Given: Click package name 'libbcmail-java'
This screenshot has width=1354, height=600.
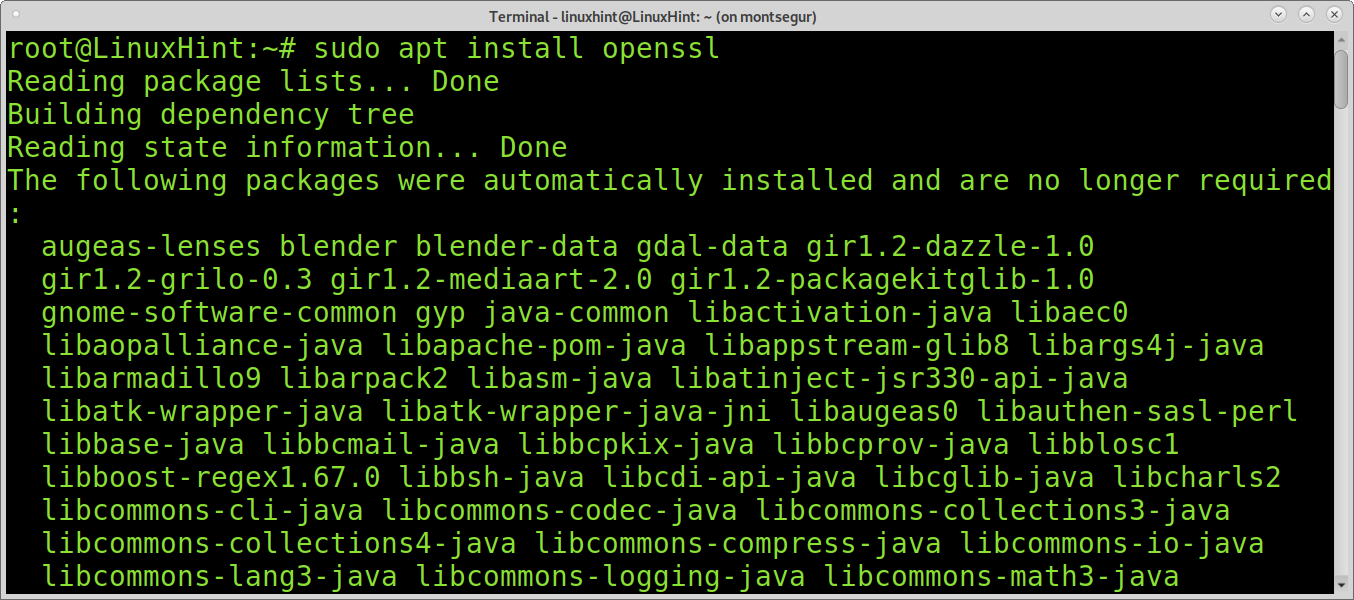Looking at the screenshot, I should [380, 444].
